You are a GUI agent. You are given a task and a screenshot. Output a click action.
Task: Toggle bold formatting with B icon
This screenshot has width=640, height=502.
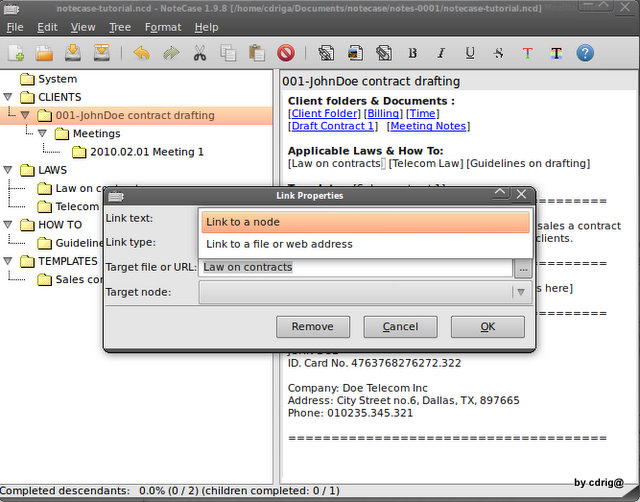tap(413, 53)
